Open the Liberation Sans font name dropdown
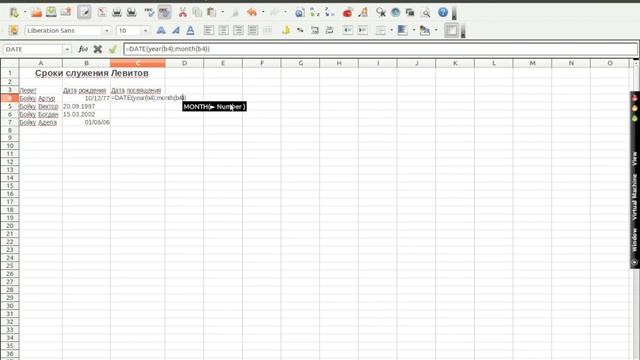 pos(107,31)
